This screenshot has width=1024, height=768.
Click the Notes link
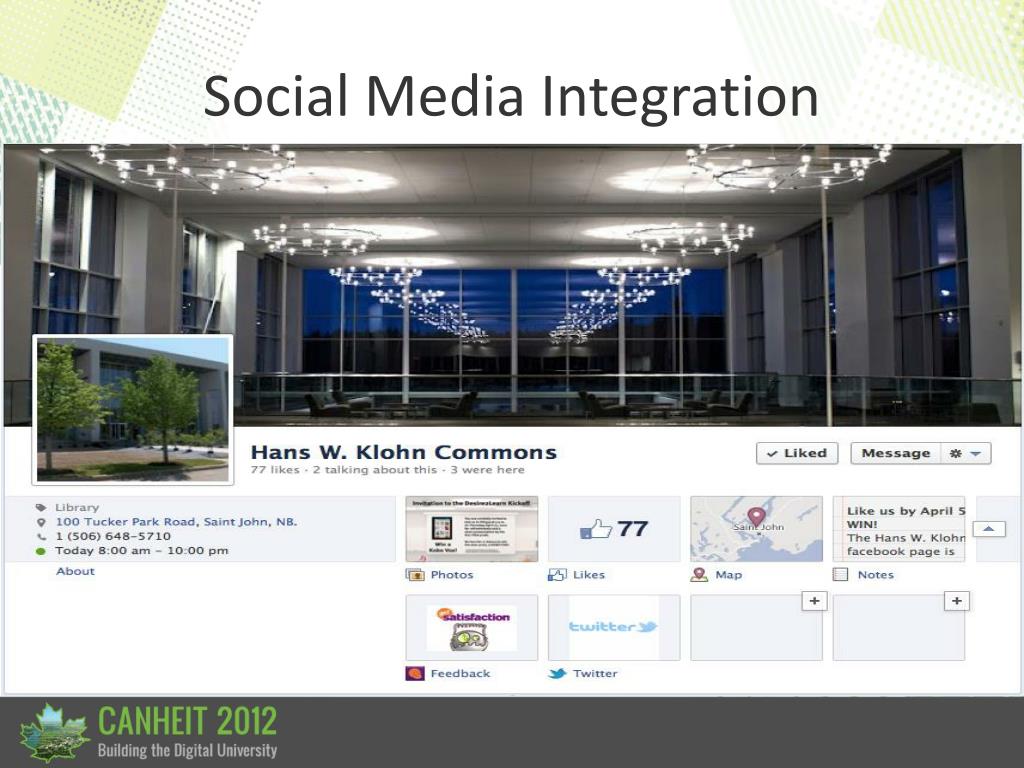(x=876, y=575)
